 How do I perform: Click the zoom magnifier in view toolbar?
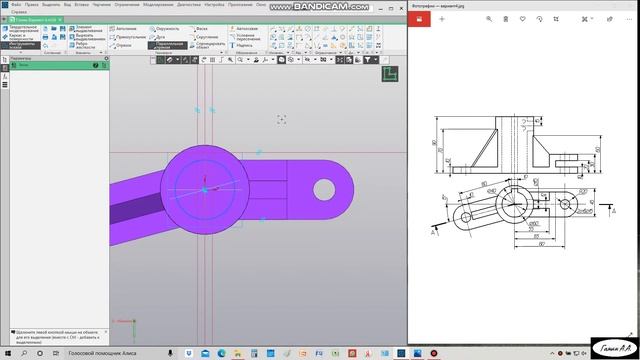pos(240,60)
